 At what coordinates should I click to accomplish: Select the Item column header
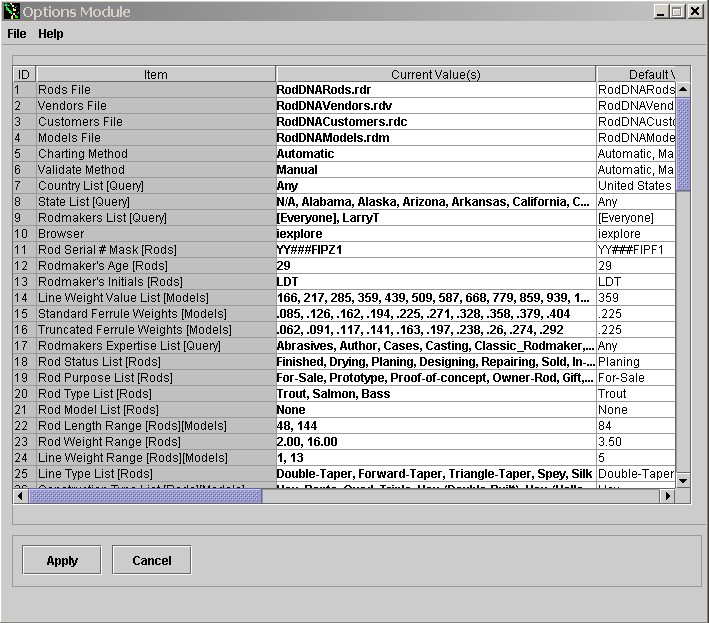155,74
